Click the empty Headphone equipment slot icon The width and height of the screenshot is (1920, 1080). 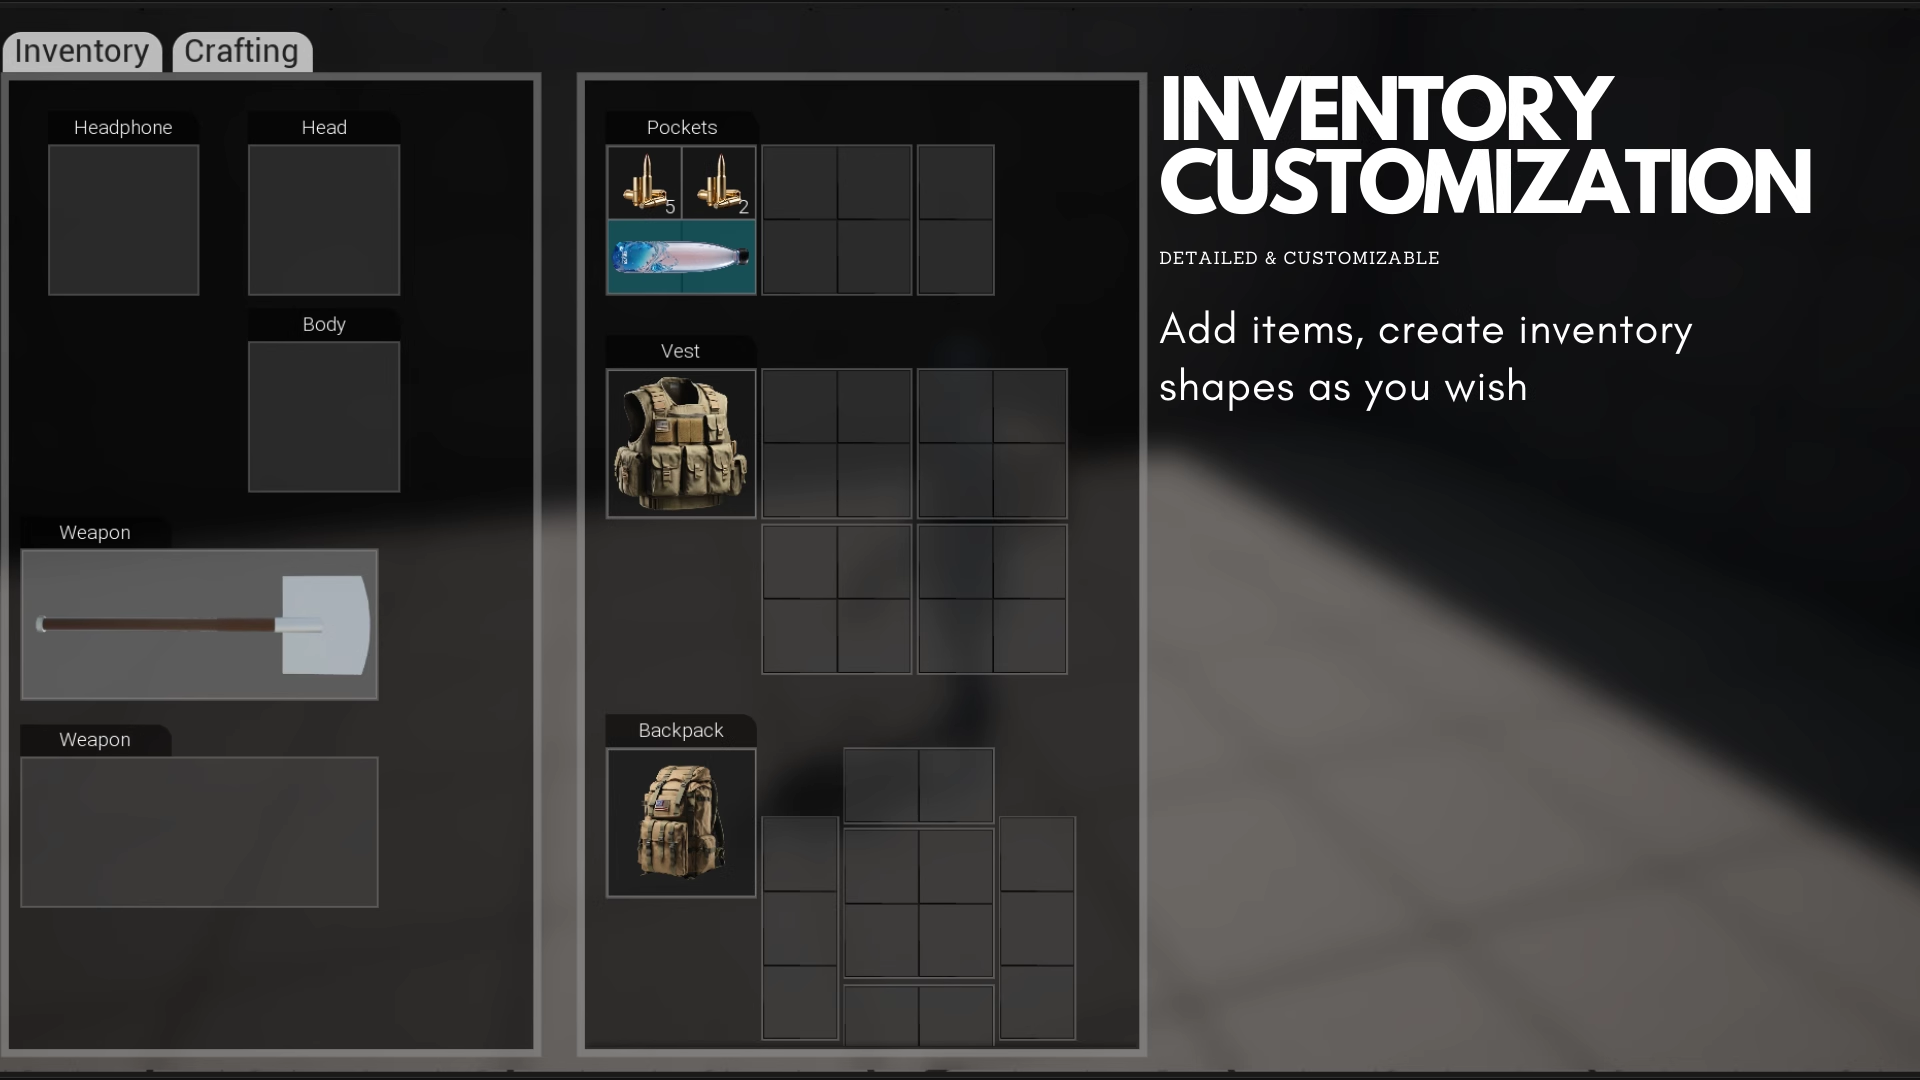[x=123, y=219]
